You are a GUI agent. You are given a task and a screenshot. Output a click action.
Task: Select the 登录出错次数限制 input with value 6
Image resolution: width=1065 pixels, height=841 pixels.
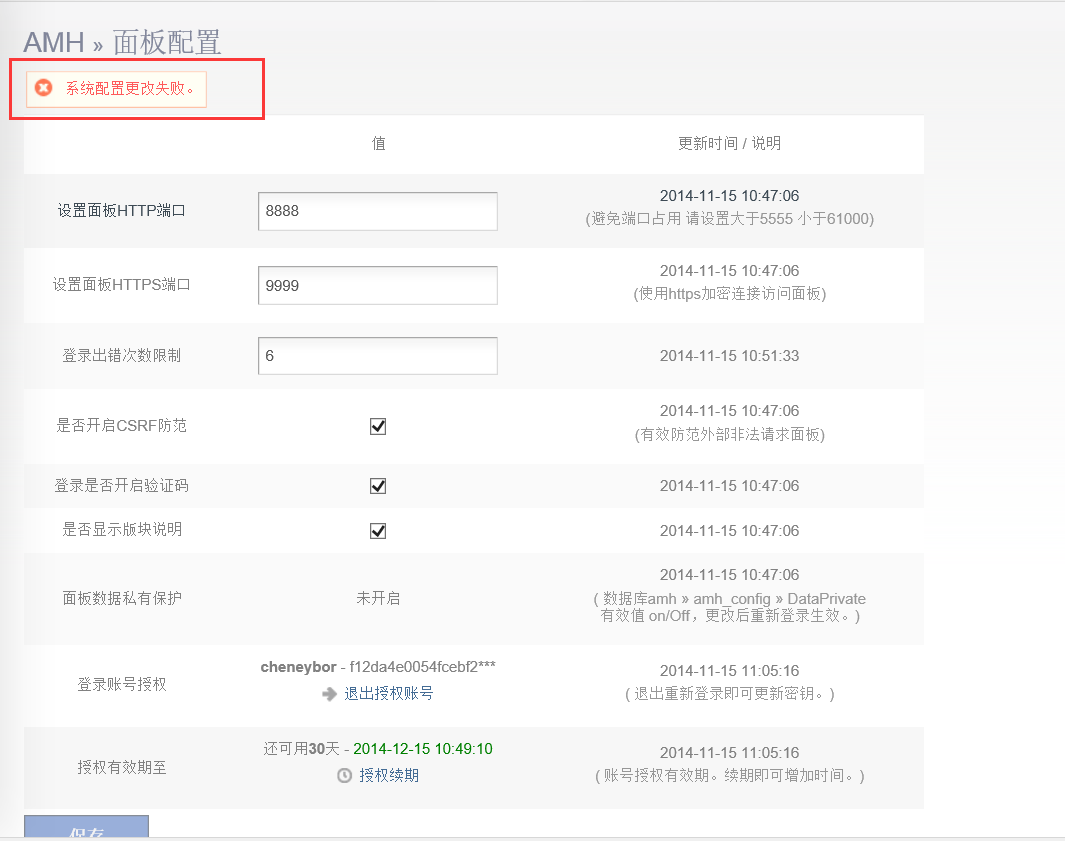[377, 356]
